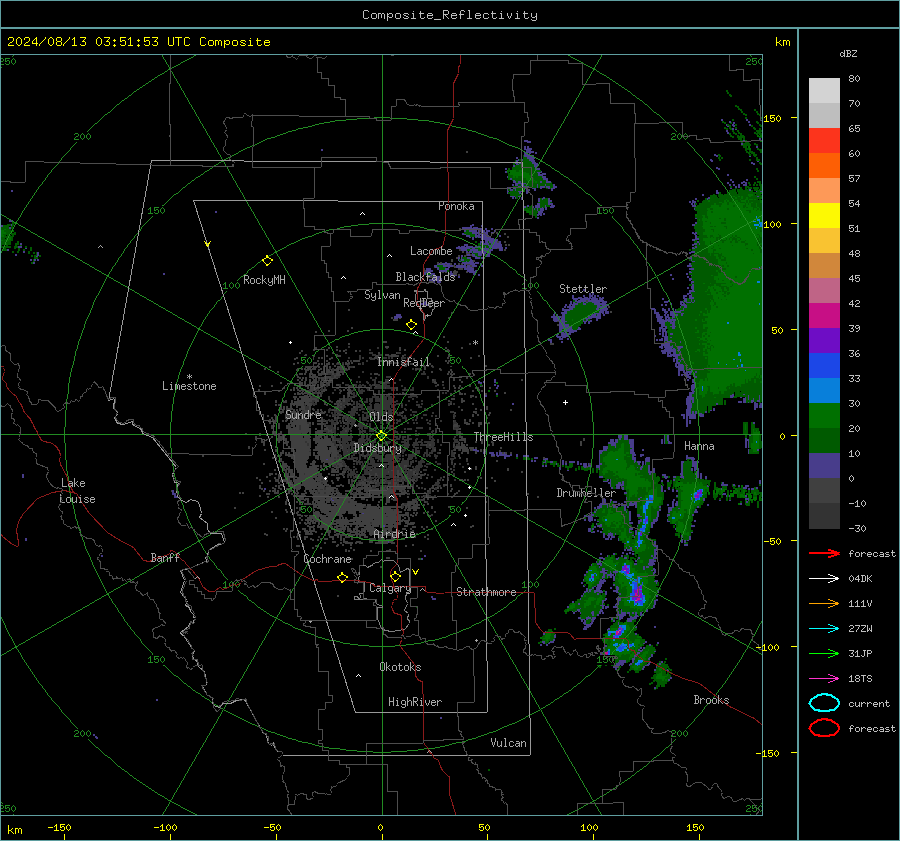
Task: Click the magenta 39-42 dBZ color swatch
Action: coord(824,315)
